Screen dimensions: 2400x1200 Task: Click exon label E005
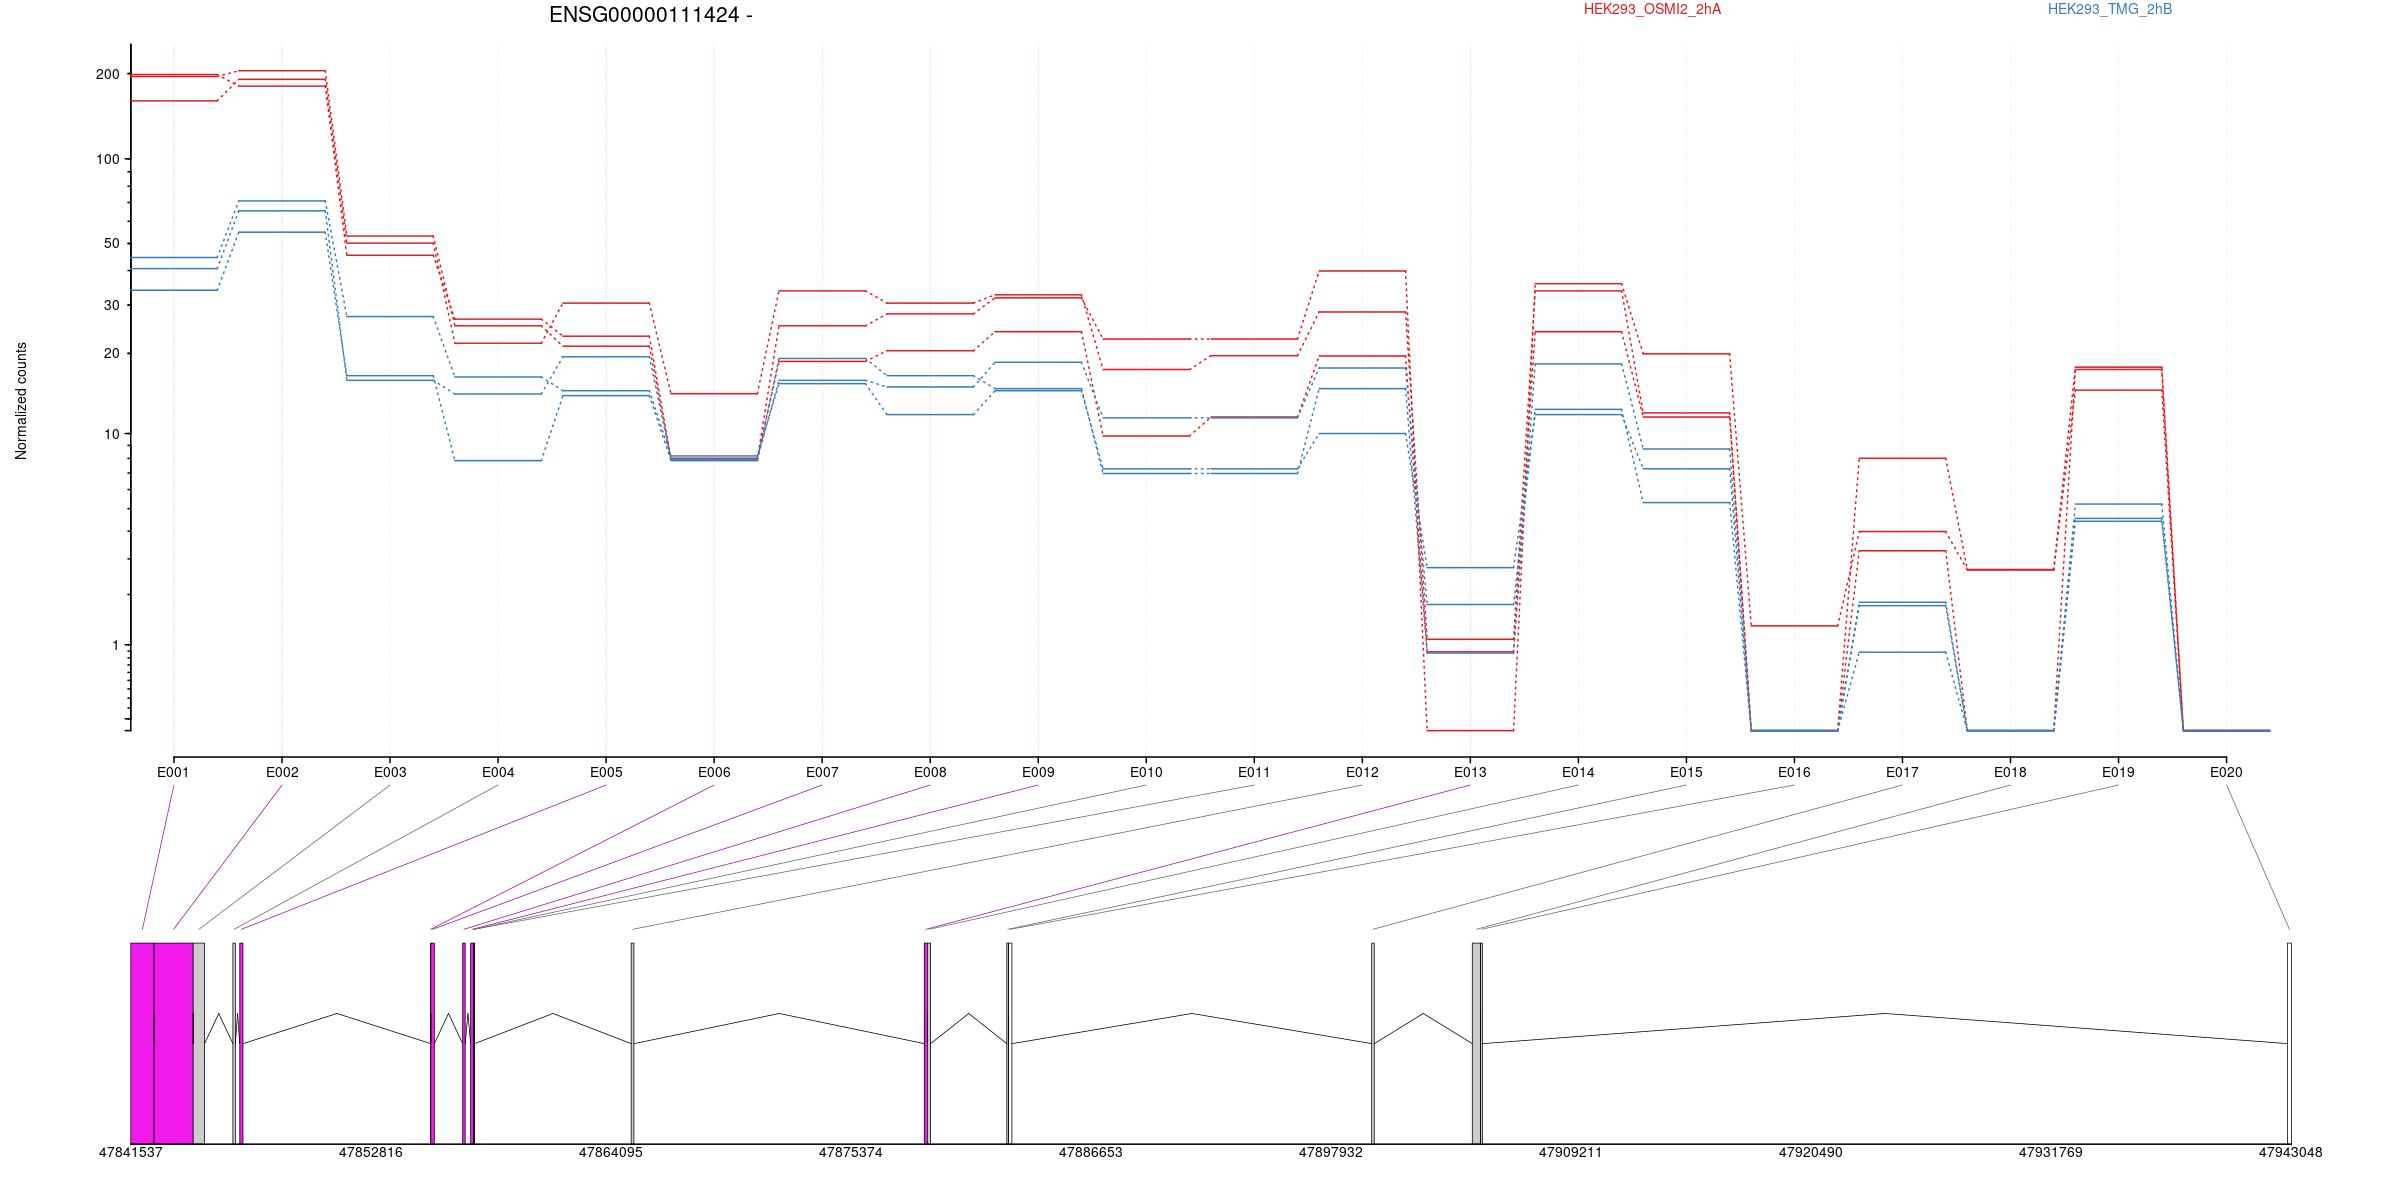[x=606, y=772]
